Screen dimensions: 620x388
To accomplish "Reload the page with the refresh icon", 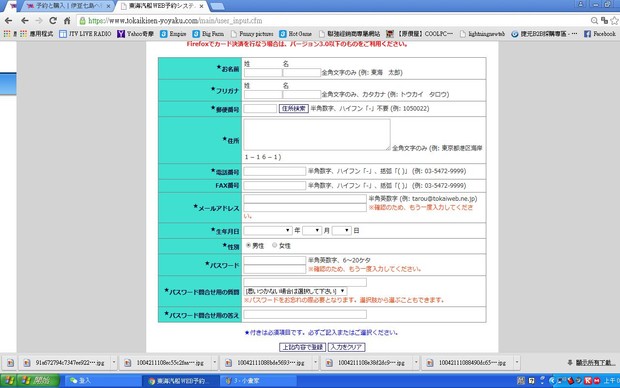I will [53, 21].
